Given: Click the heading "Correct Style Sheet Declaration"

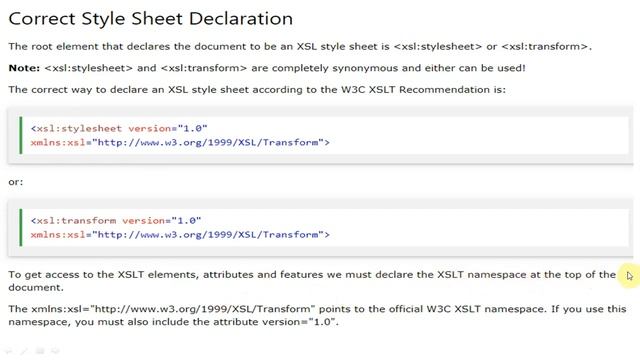Looking at the screenshot, I should 151,19.
